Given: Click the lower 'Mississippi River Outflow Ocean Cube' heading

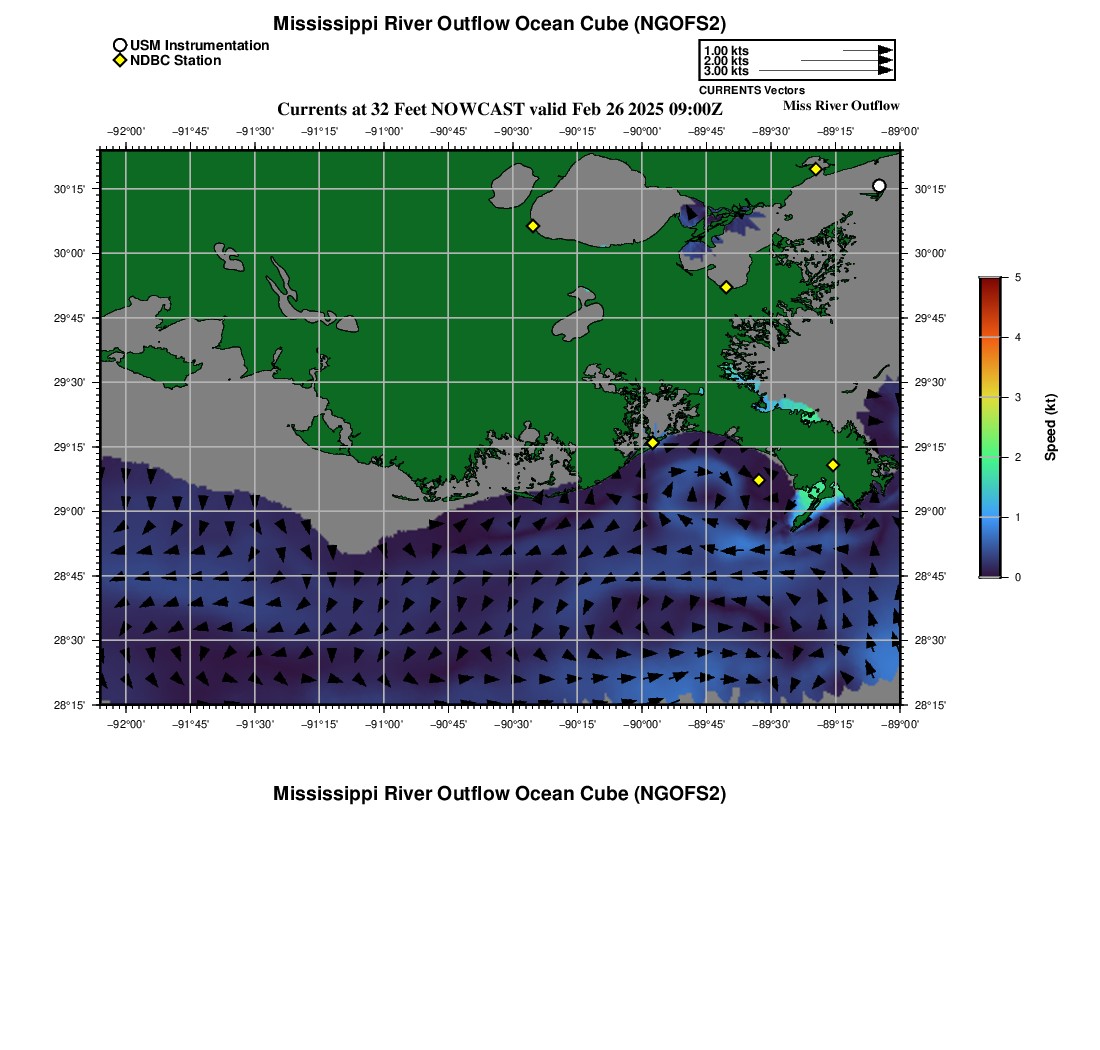Looking at the screenshot, I should 499,794.
